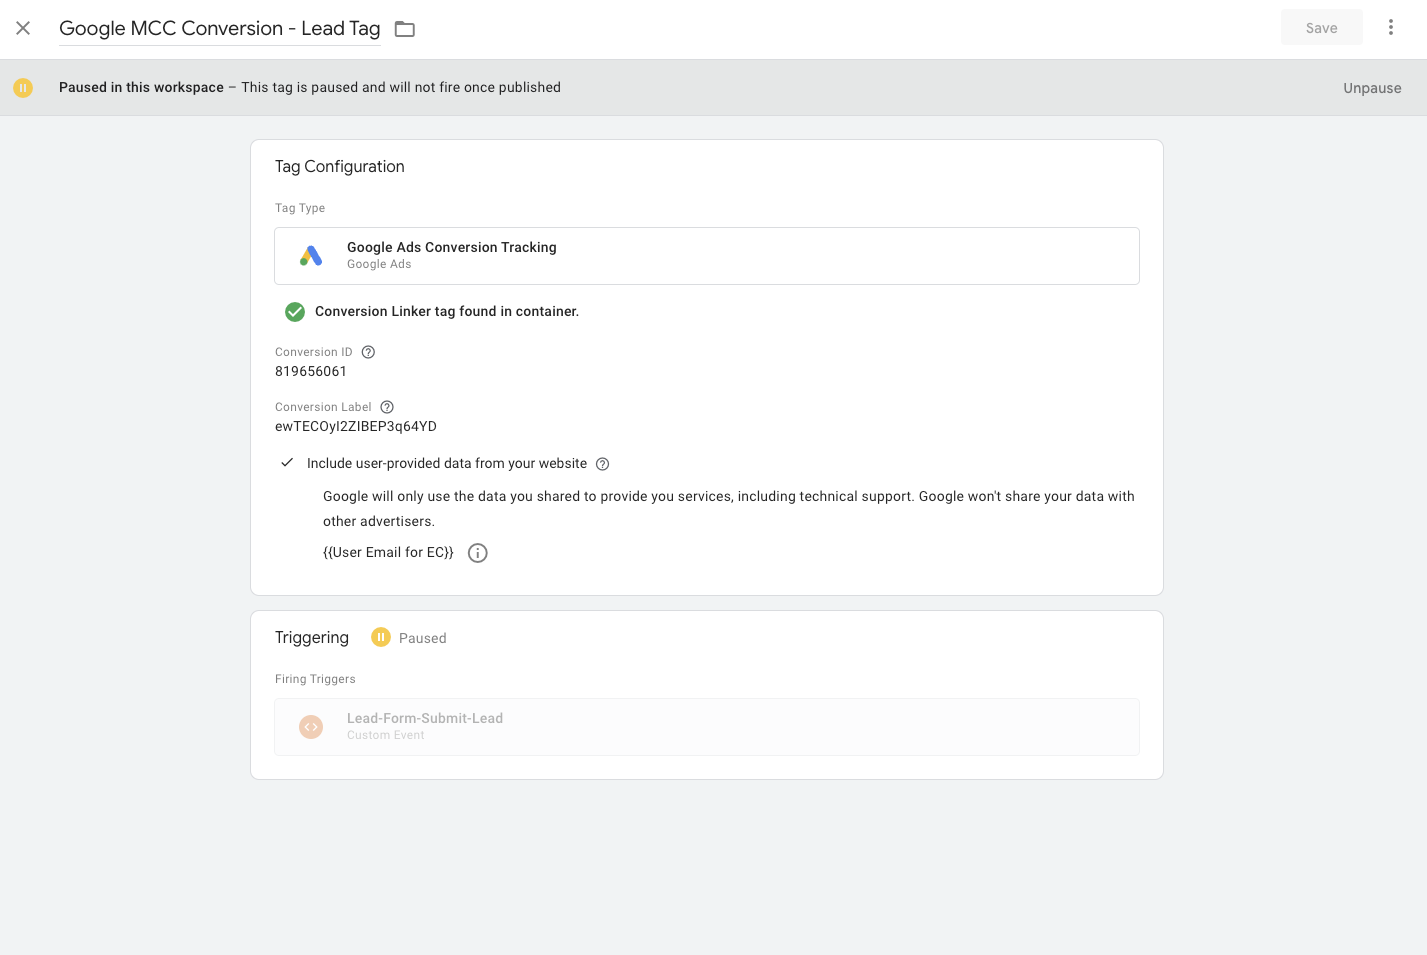Open help for Conversion ID
This screenshot has height=955, width=1427.
pos(368,352)
